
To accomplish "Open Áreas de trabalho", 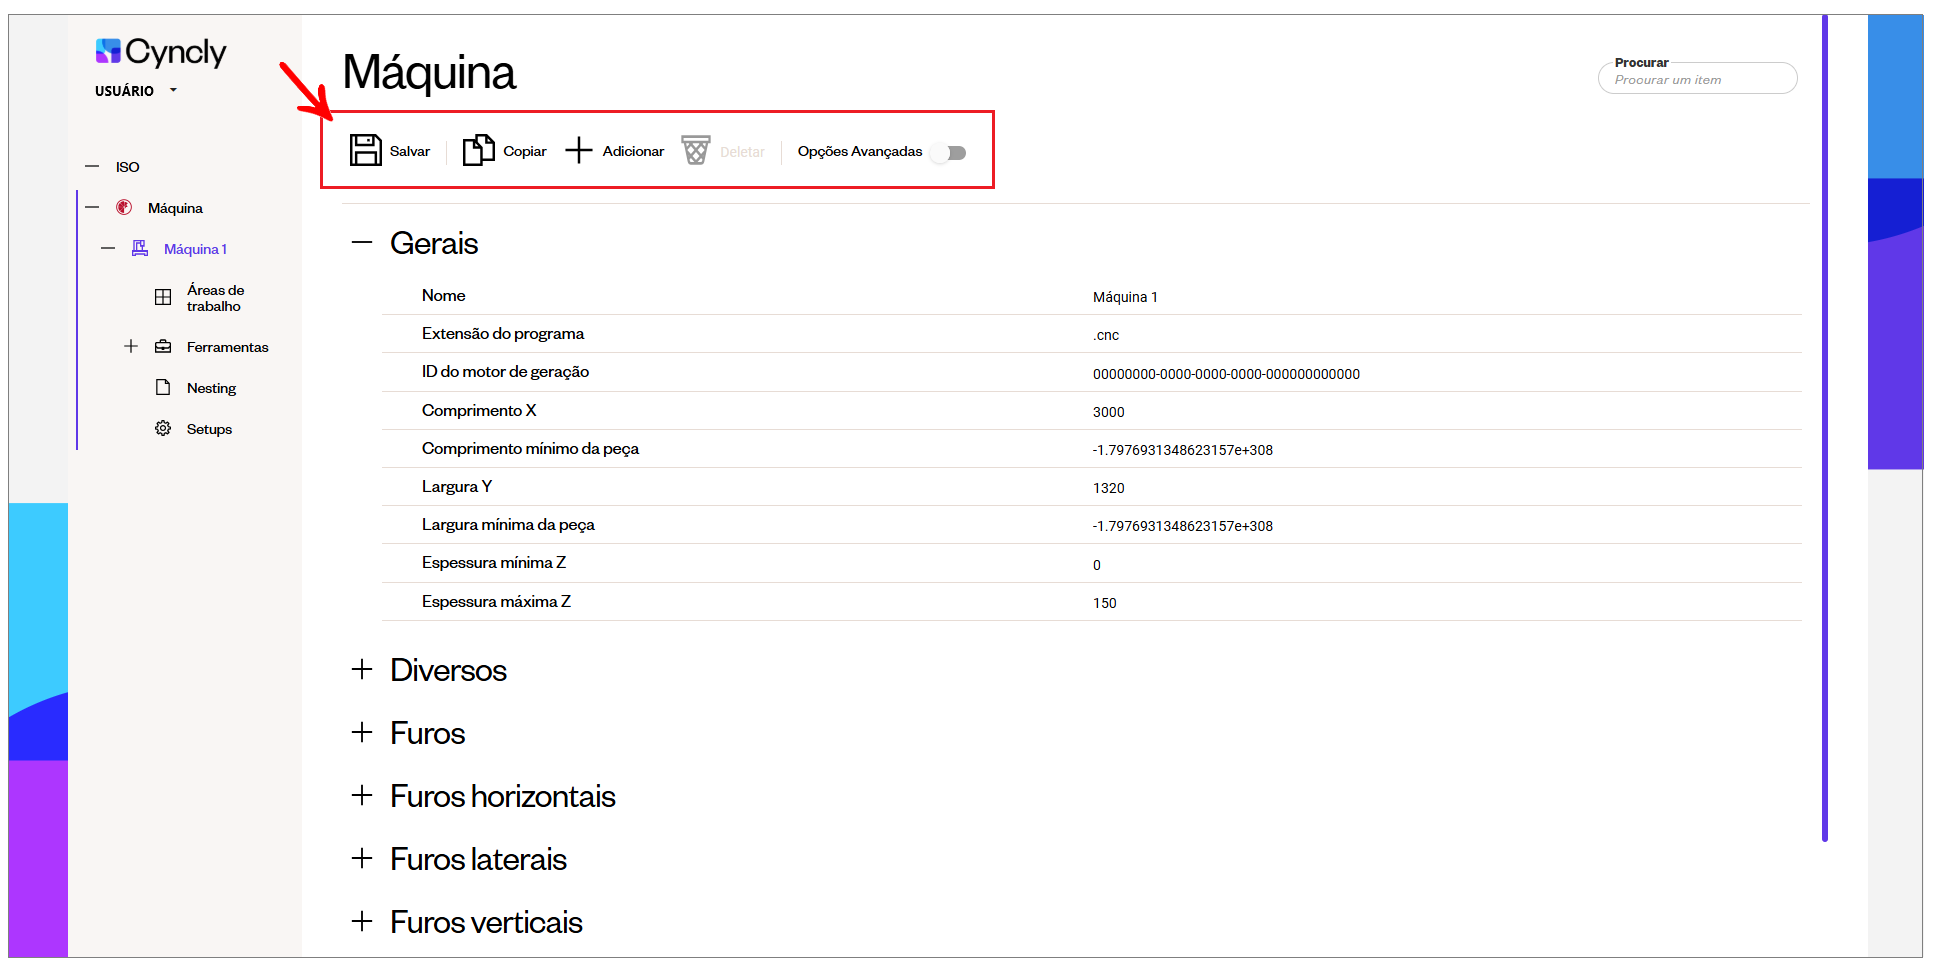I will coord(215,298).
